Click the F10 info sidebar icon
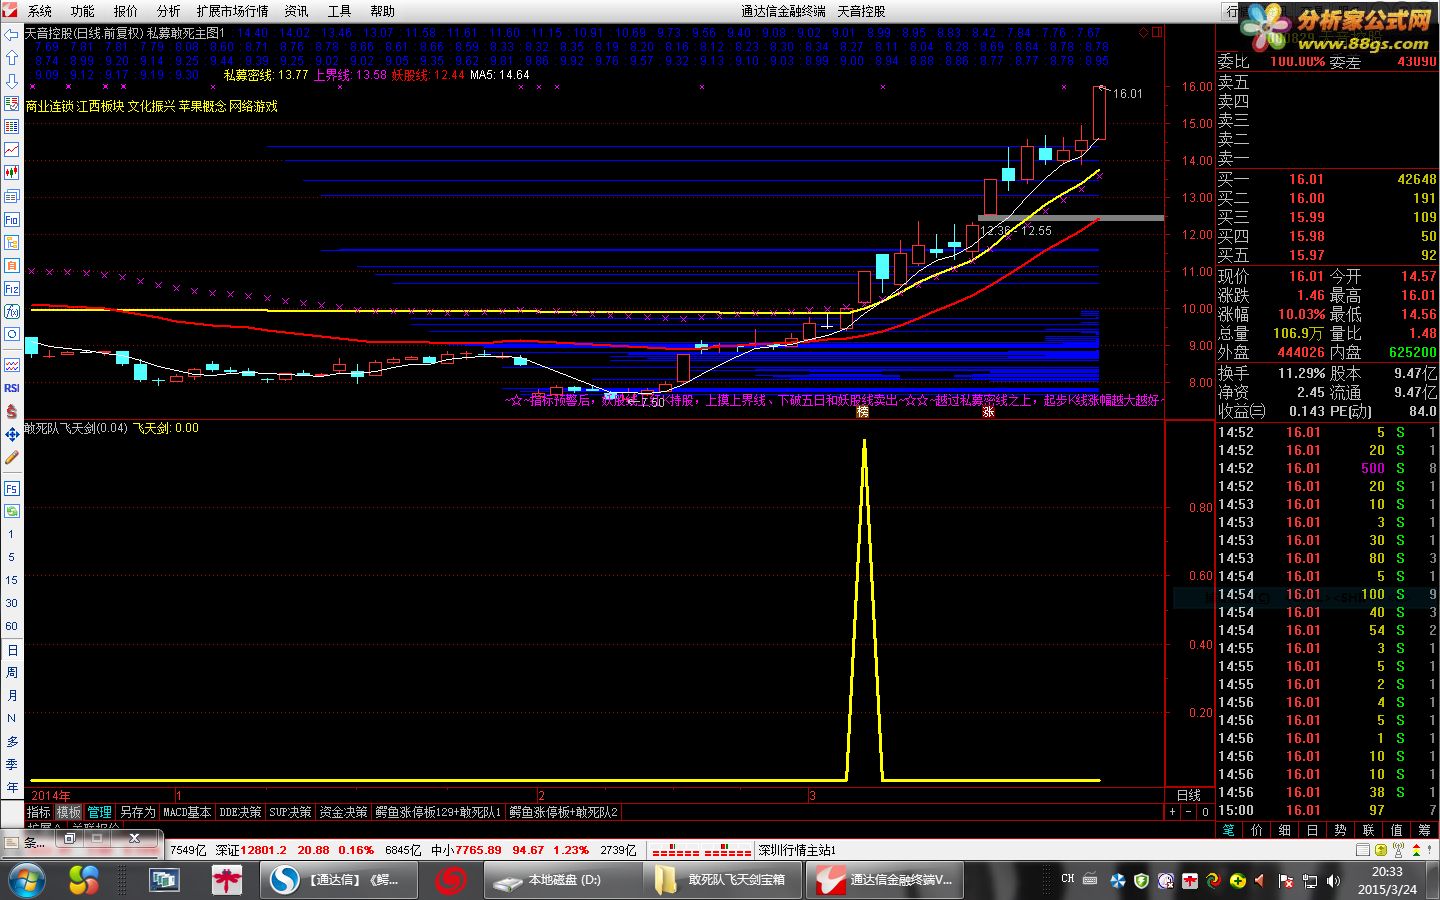Screen dimensions: 1440x900 12,219
